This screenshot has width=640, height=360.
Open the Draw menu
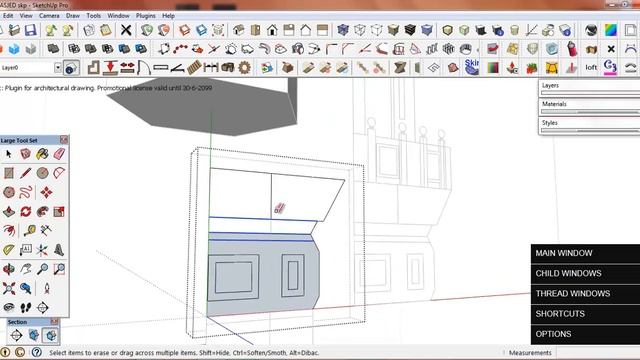73,16
